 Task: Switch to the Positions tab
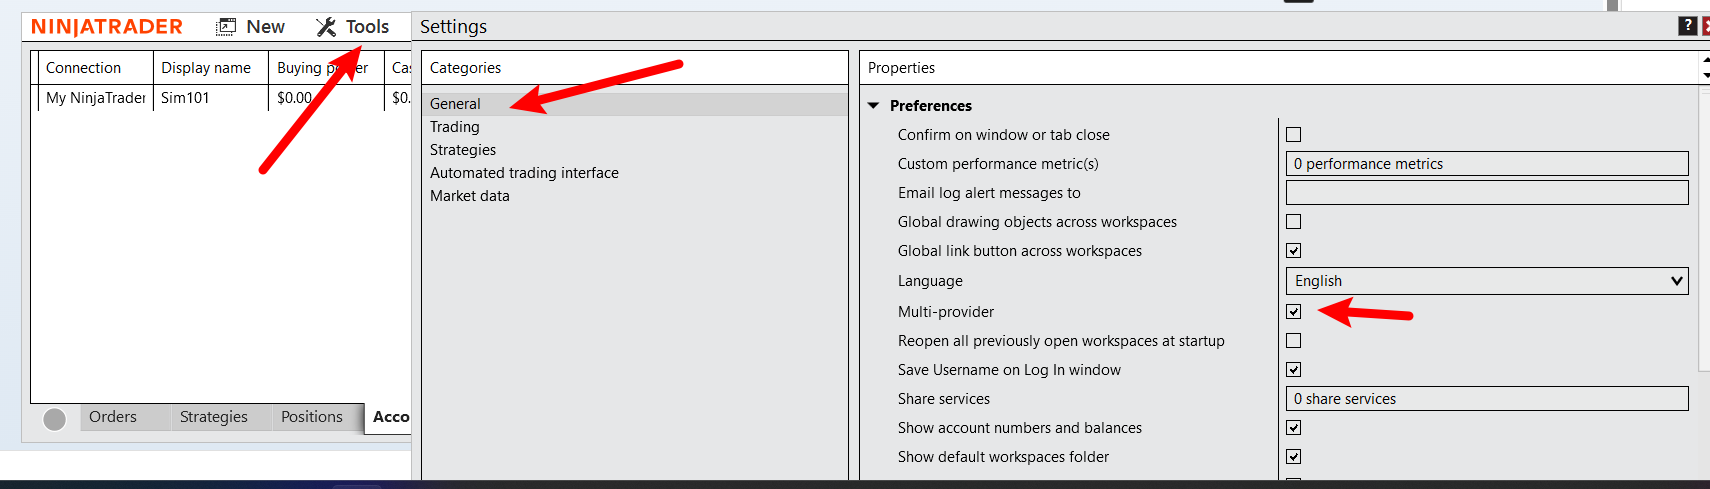click(311, 417)
